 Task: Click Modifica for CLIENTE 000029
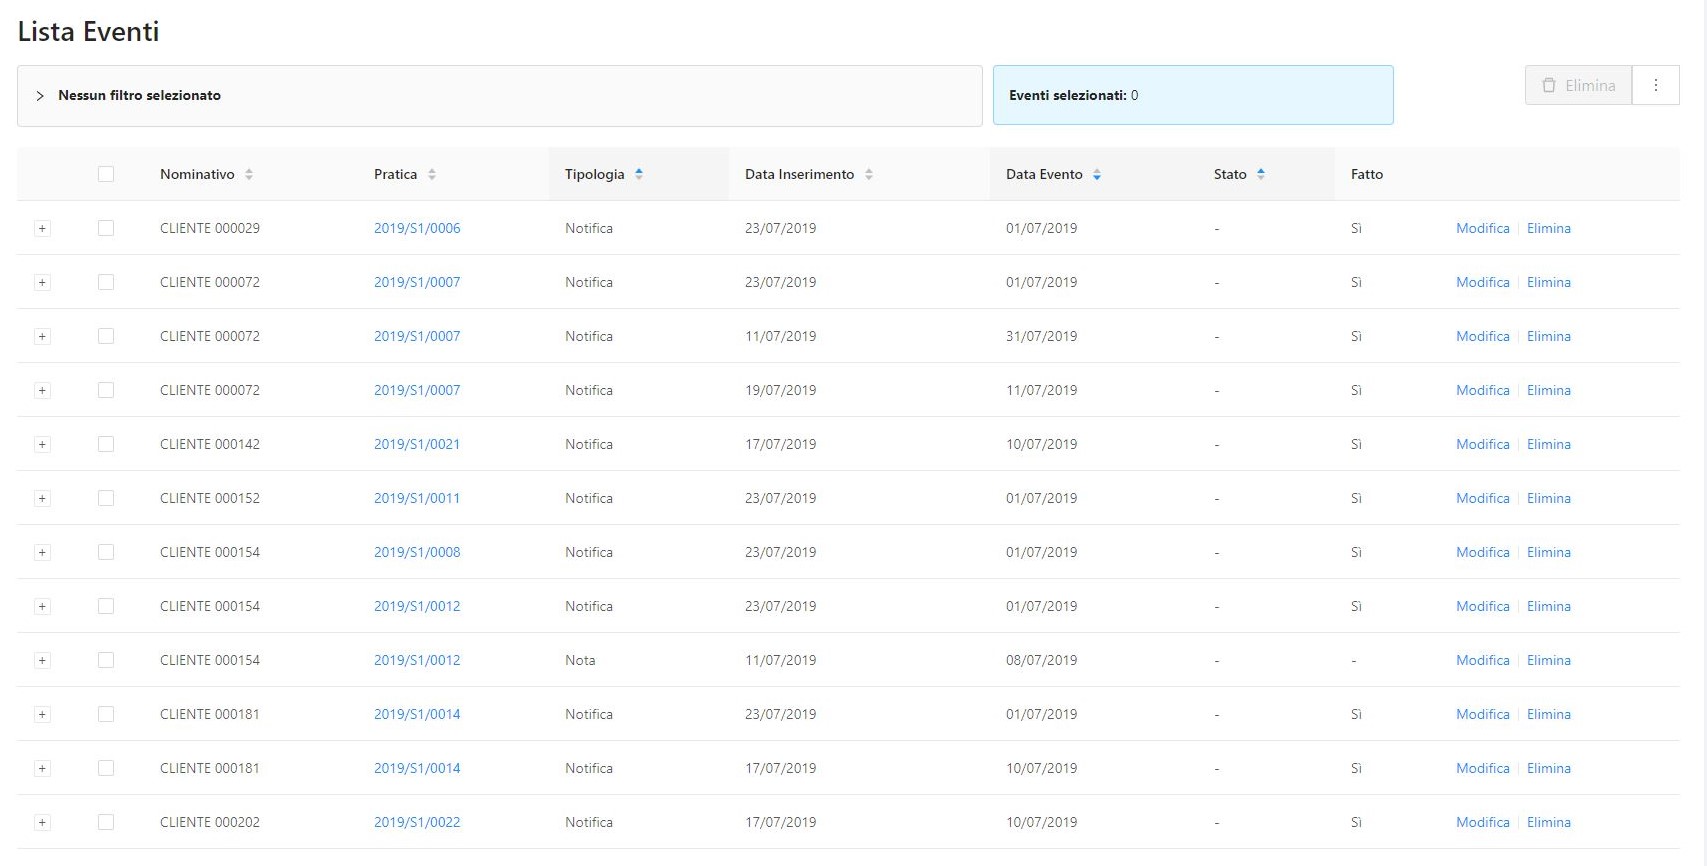1482,228
